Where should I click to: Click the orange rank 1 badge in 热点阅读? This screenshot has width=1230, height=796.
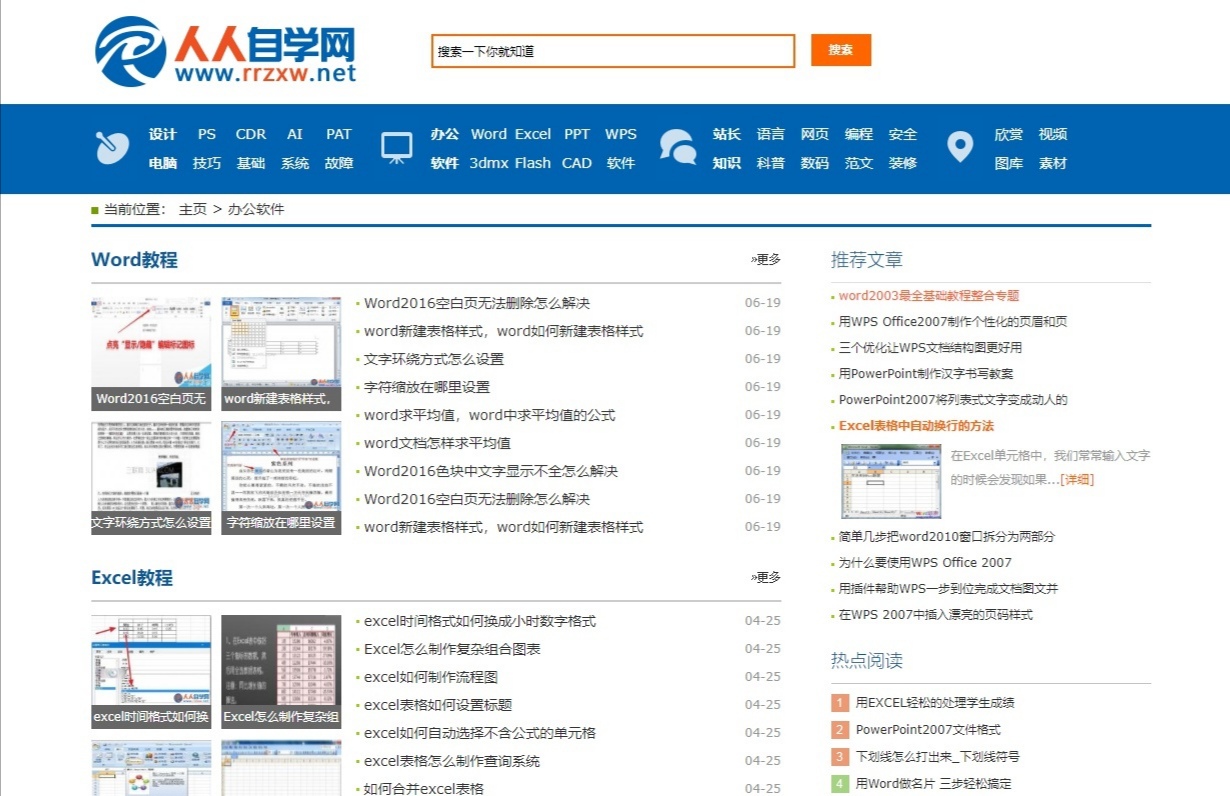point(840,702)
